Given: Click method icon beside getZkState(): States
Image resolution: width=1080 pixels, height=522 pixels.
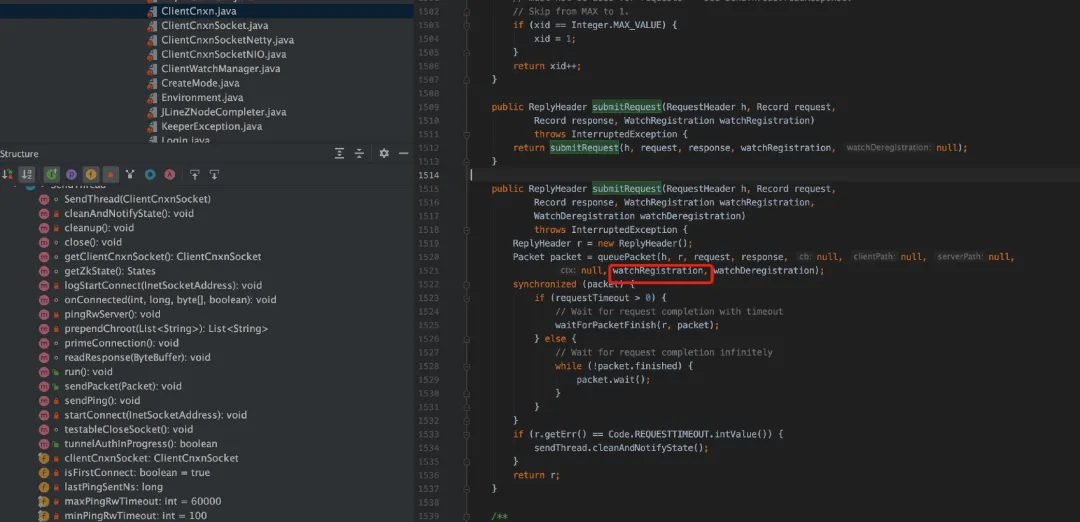Looking at the screenshot, I should coord(44,271).
